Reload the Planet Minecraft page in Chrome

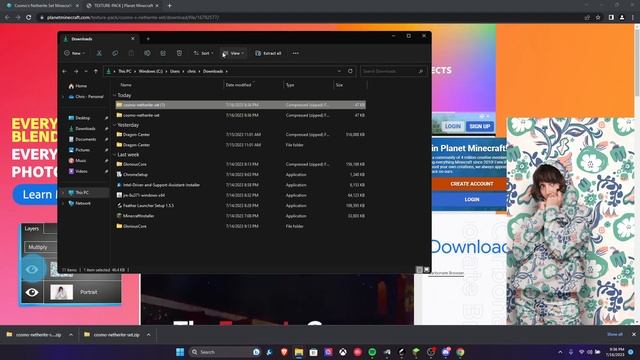[x=29, y=18]
